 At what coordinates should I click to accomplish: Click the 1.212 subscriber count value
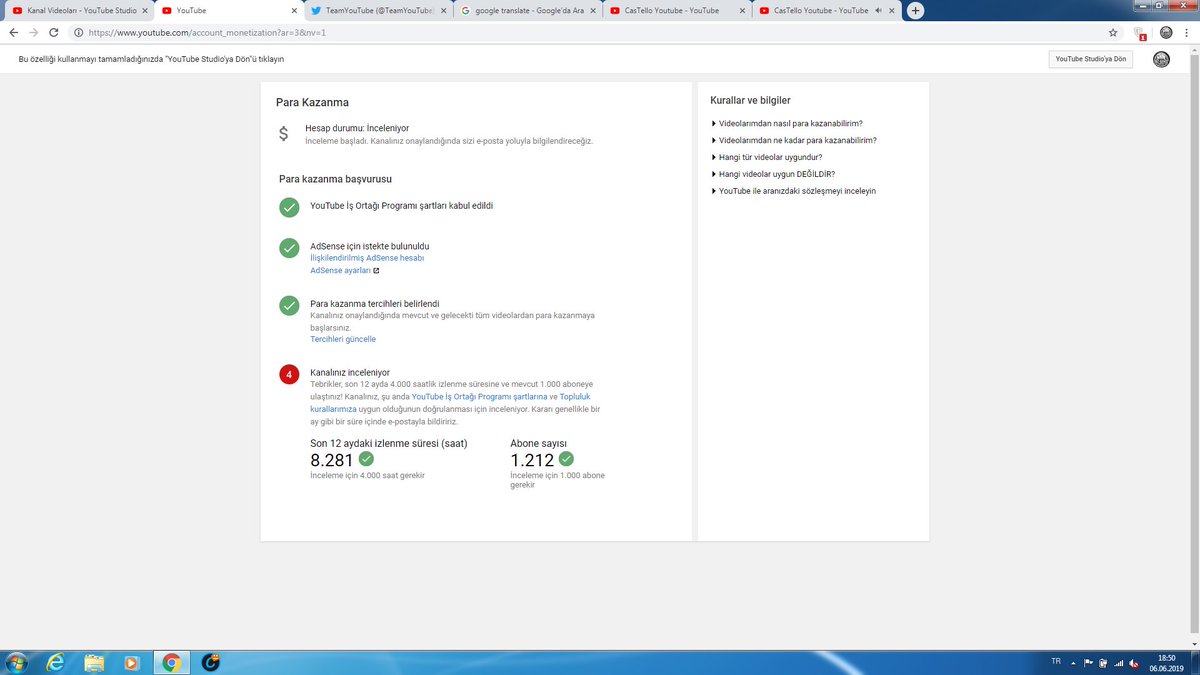pos(532,460)
